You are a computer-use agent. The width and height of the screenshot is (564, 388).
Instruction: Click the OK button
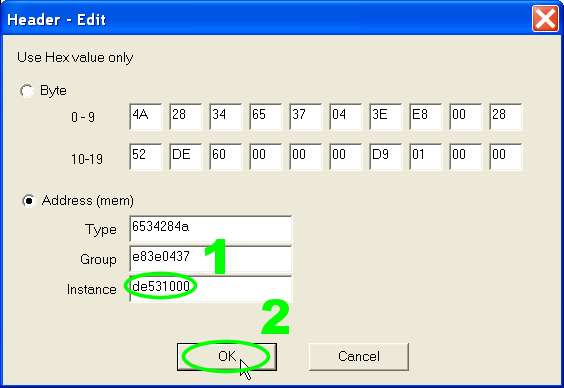(227, 356)
